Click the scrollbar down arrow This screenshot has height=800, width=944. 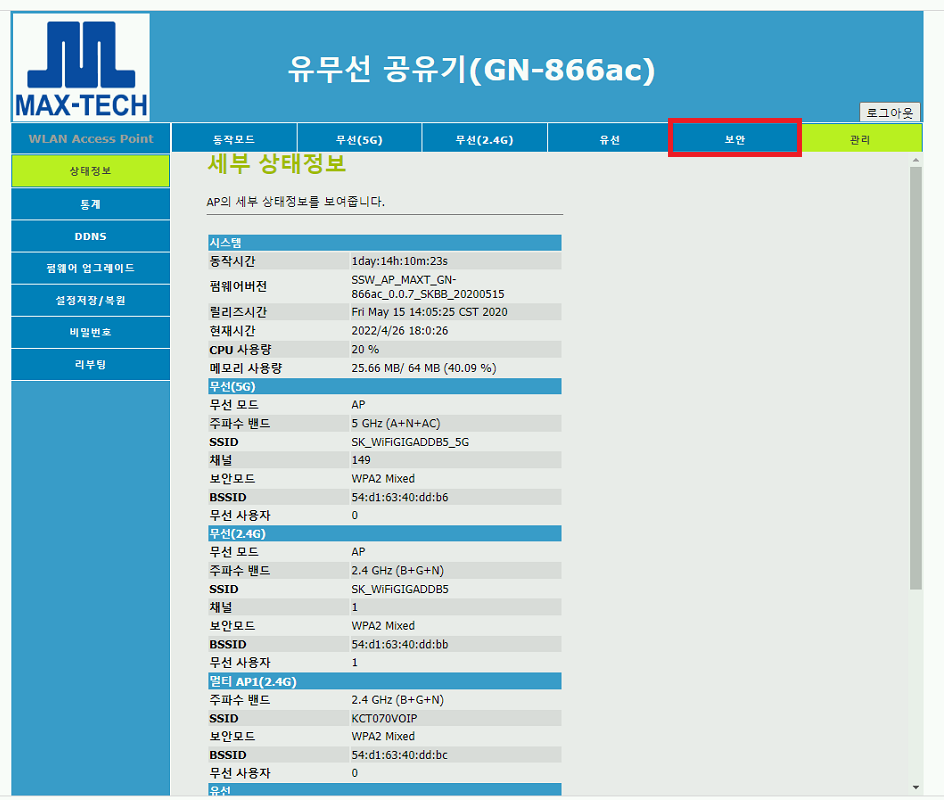(x=916, y=787)
